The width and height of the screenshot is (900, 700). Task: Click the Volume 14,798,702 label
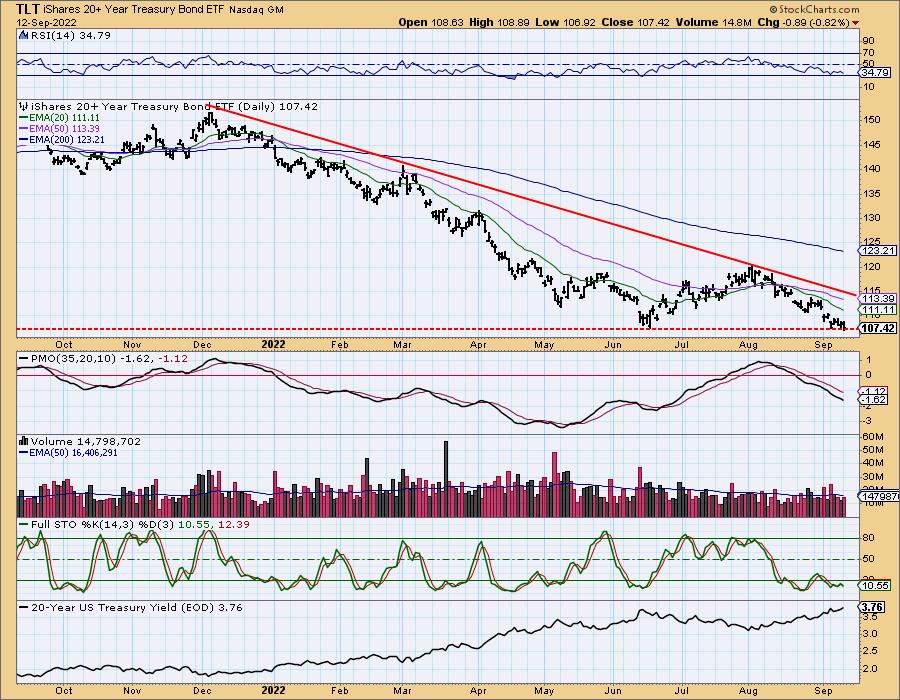(x=86, y=441)
